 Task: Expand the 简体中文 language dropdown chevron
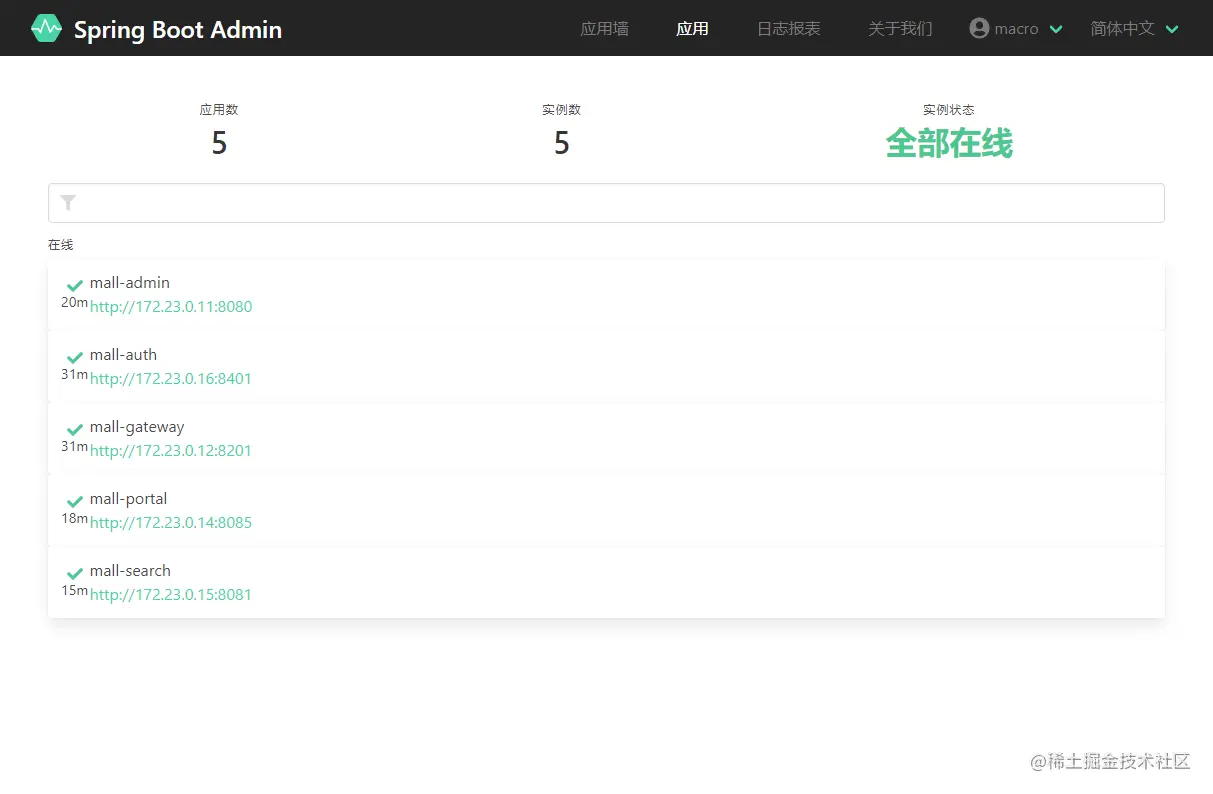(x=1173, y=29)
